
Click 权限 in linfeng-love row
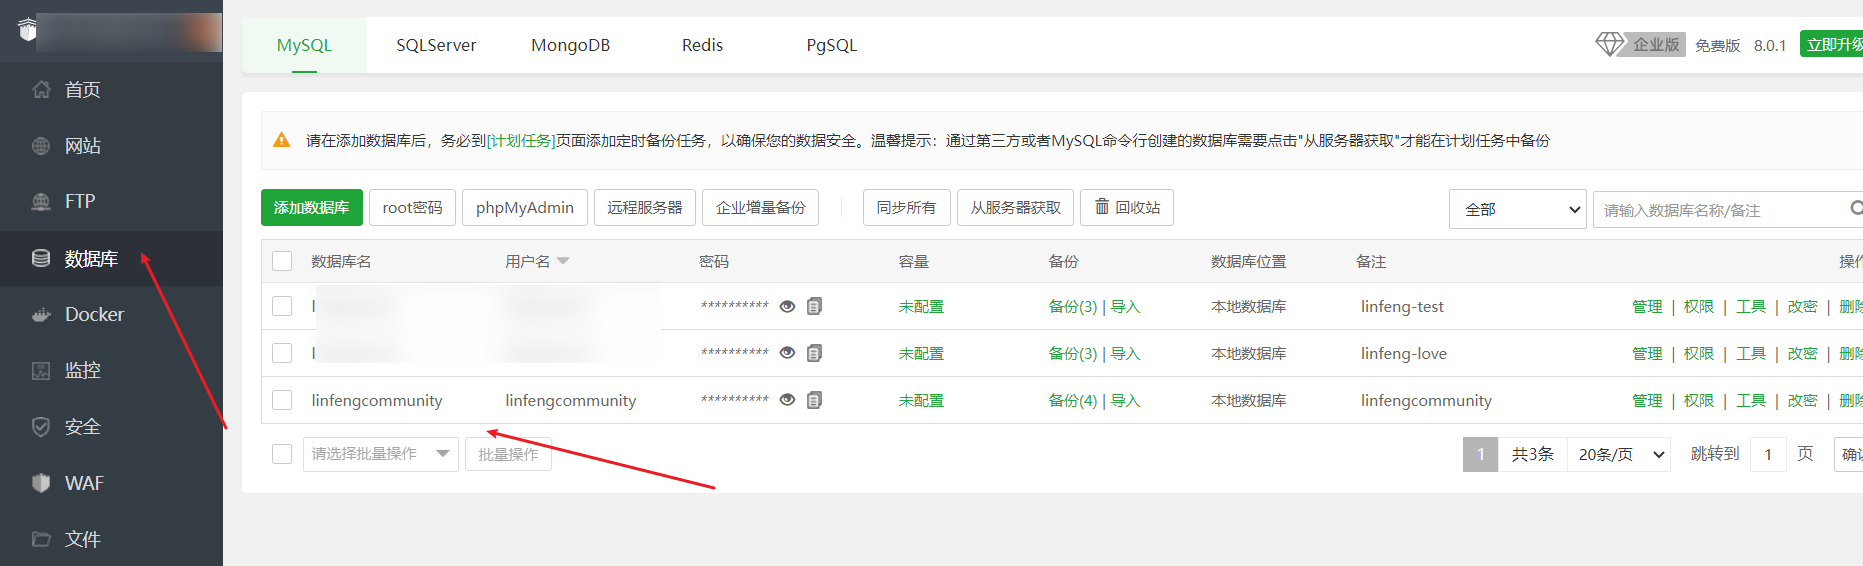point(1699,353)
